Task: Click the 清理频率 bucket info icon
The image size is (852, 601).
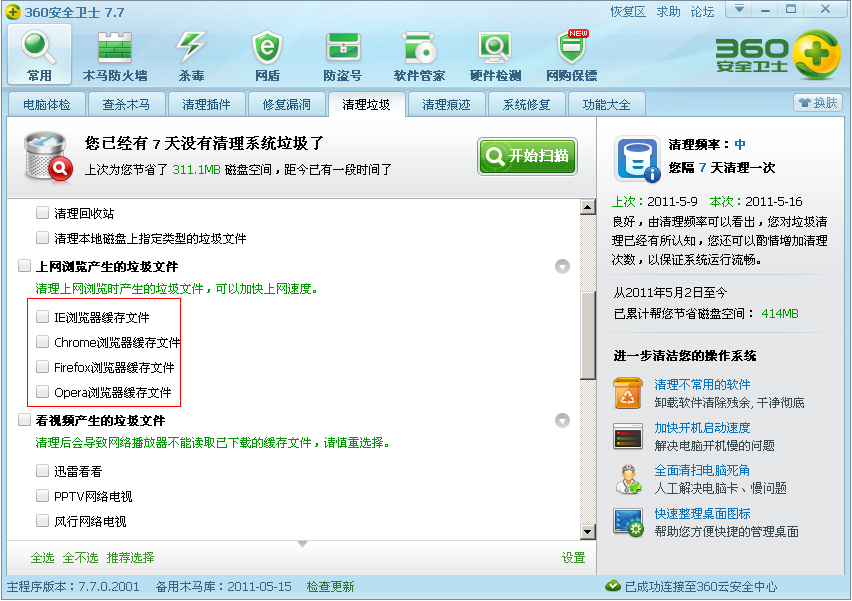Action: tap(637, 159)
